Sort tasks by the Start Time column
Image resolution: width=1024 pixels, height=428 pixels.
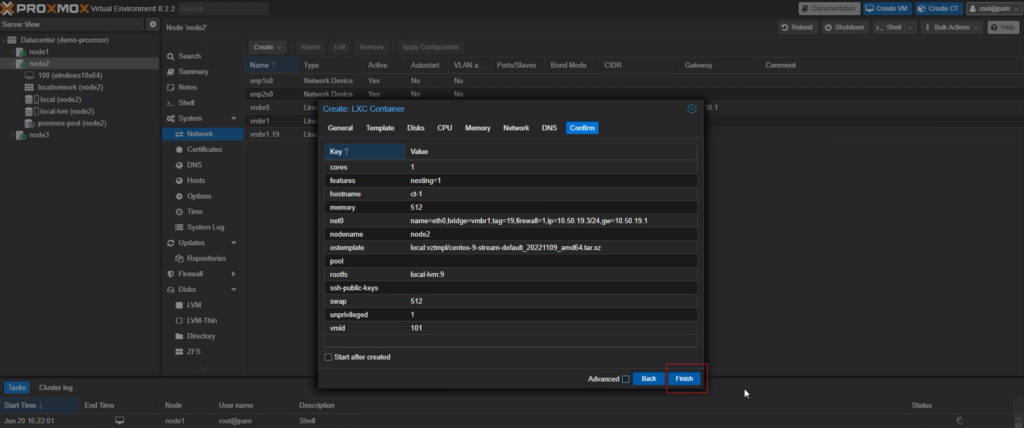point(40,406)
